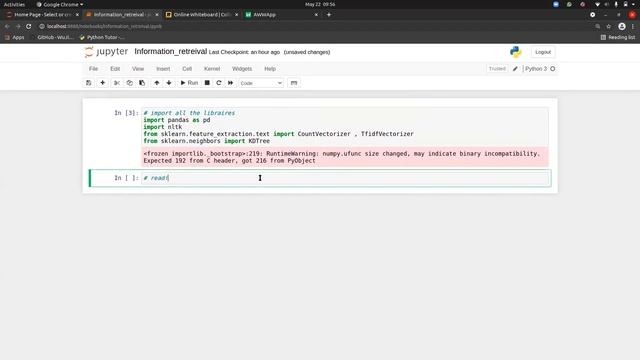Click the Python 3 kernel indicator circle

pos(553,69)
